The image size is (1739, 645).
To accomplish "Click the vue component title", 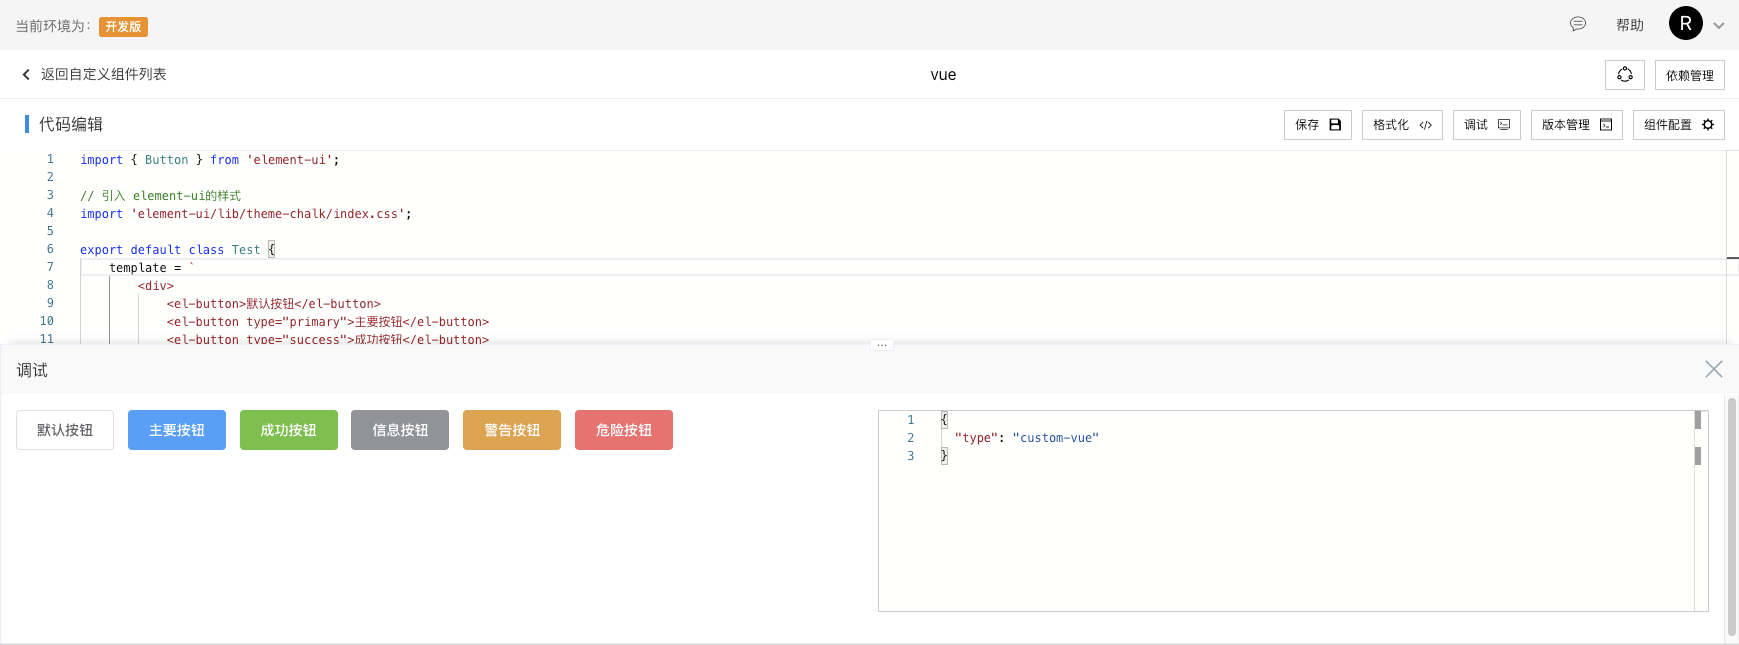I will (x=943, y=75).
